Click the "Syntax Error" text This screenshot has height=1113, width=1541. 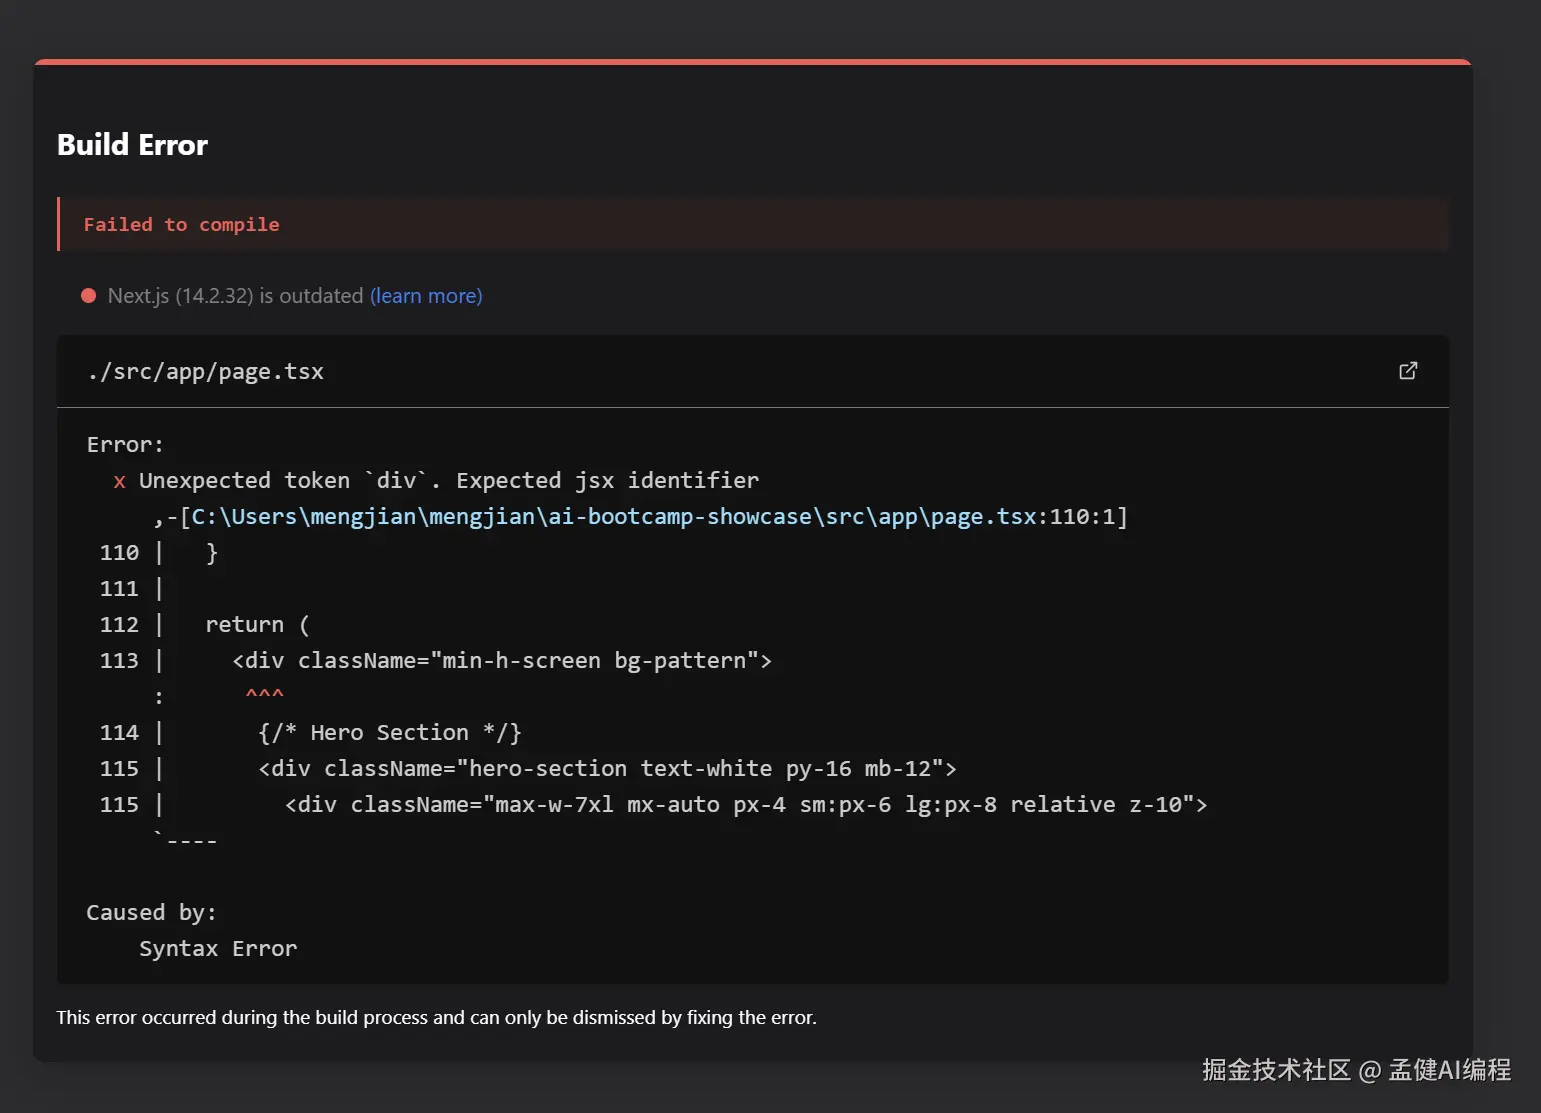click(218, 949)
